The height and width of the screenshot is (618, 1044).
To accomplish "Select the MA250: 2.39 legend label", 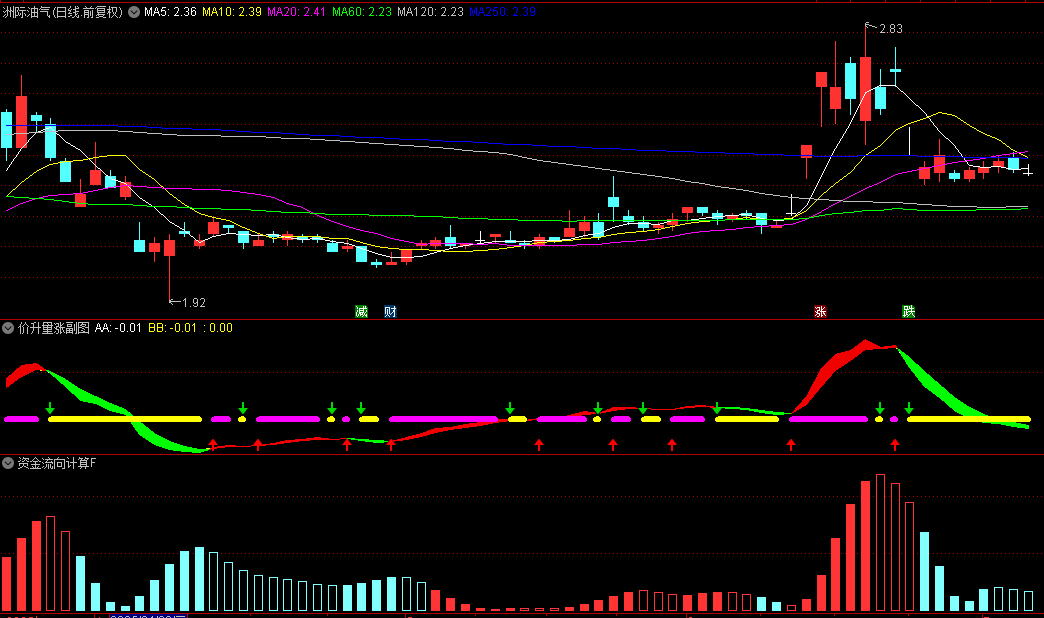I will click(502, 12).
